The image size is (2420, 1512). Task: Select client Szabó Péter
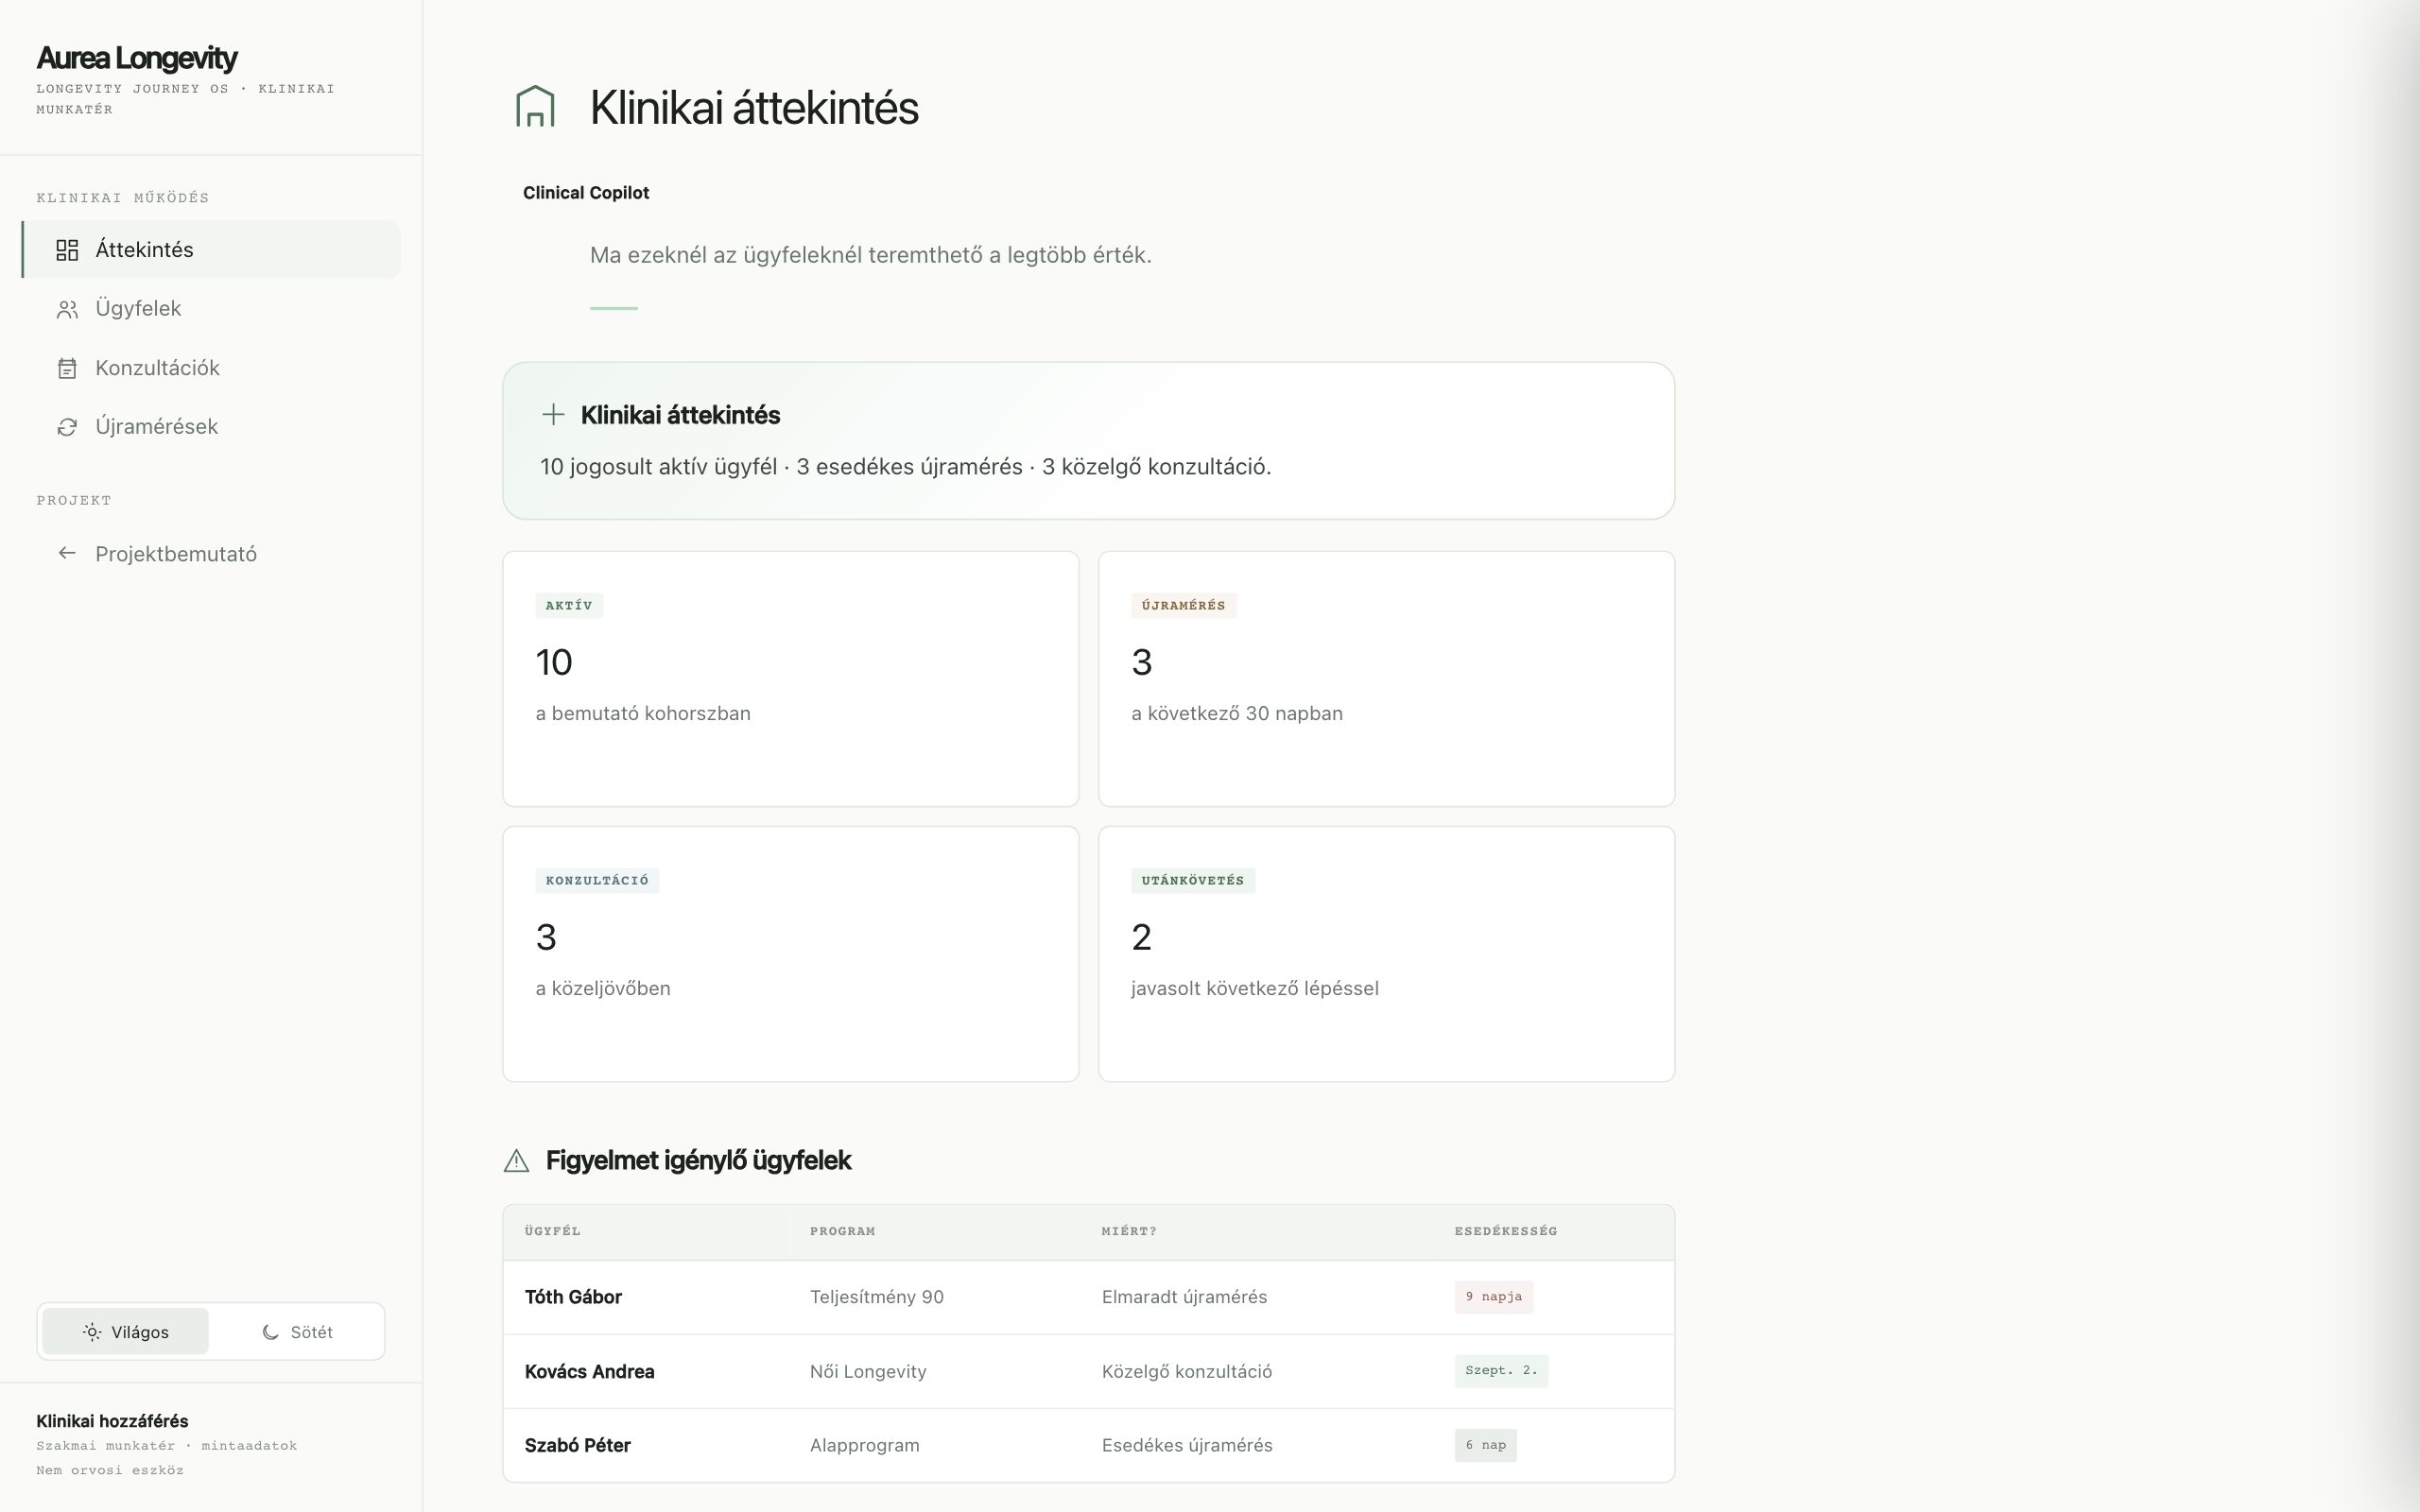coord(577,1445)
